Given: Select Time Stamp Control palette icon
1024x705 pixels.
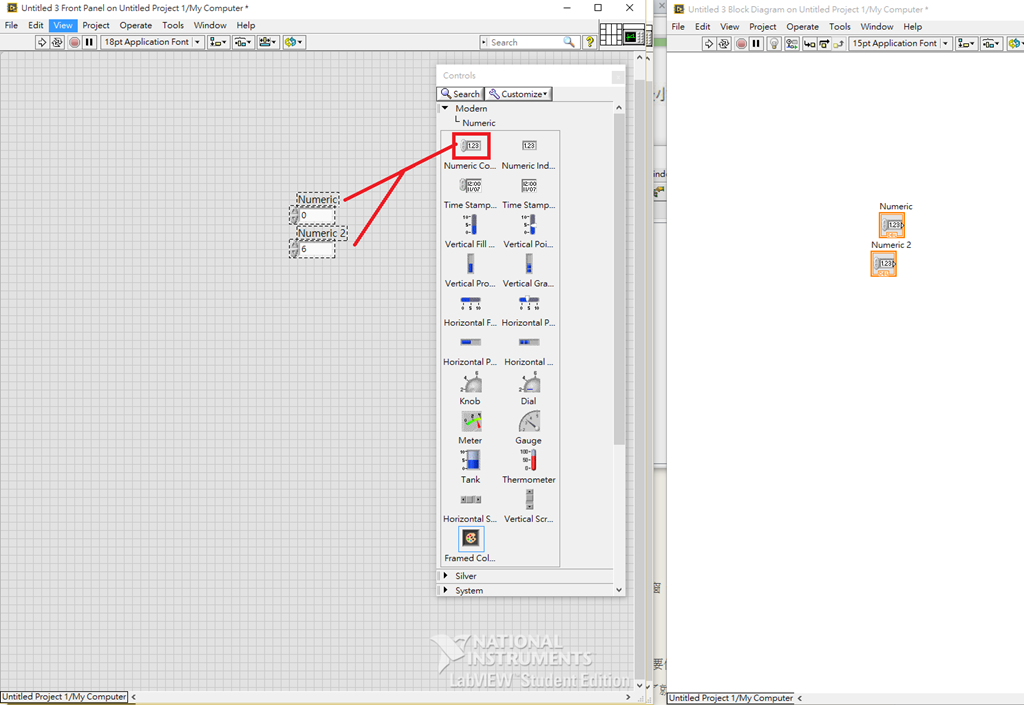Looking at the screenshot, I should [x=470, y=185].
